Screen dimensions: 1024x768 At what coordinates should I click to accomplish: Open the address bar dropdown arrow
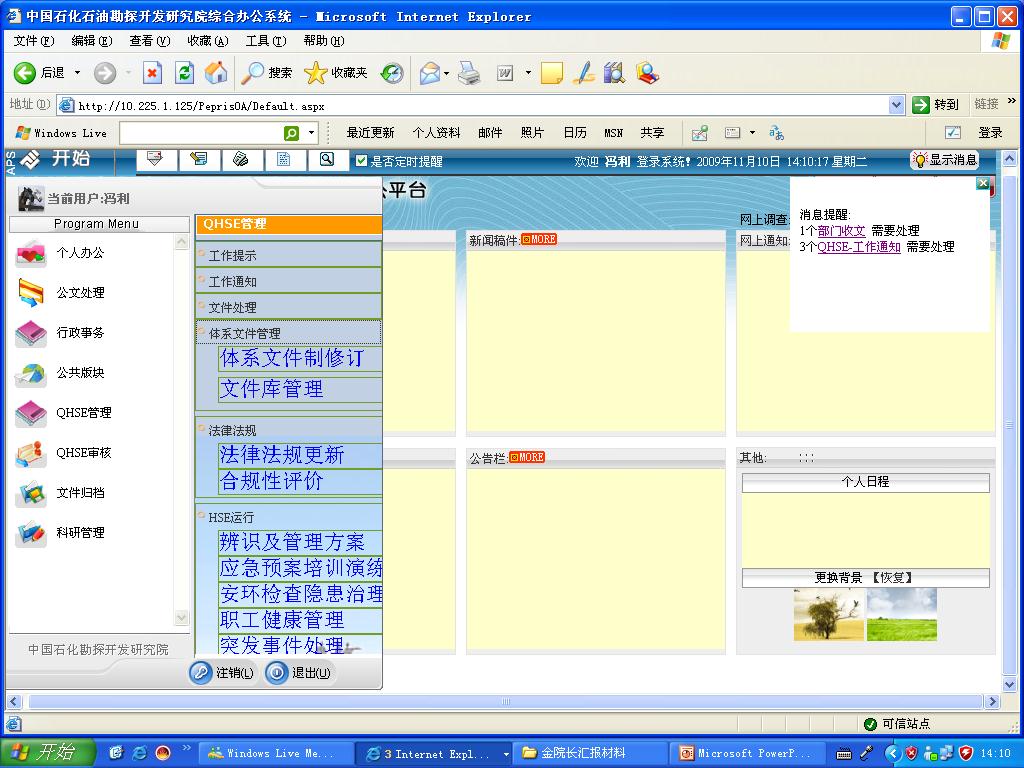pos(896,105)
